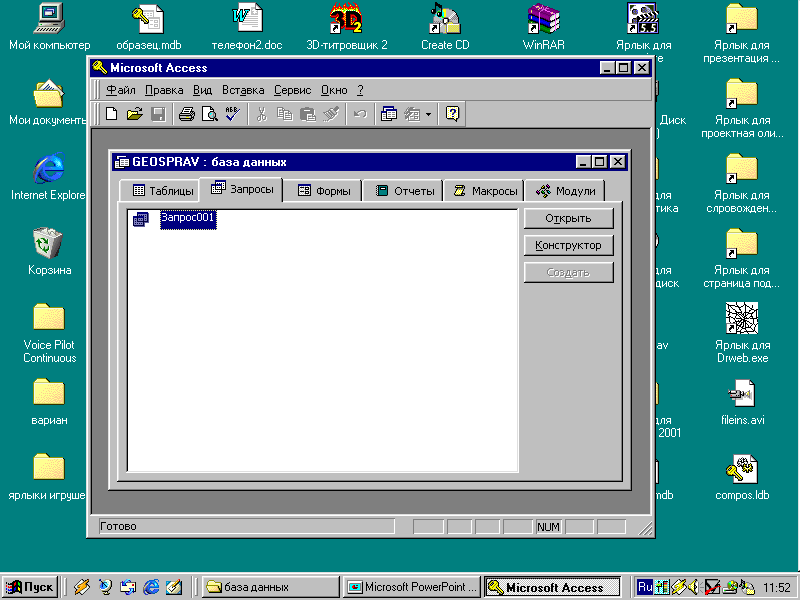The width and height of the screenshot is (800, 600).
Task: Run the Spelling check icon
Action: click(x=233, y=114)
